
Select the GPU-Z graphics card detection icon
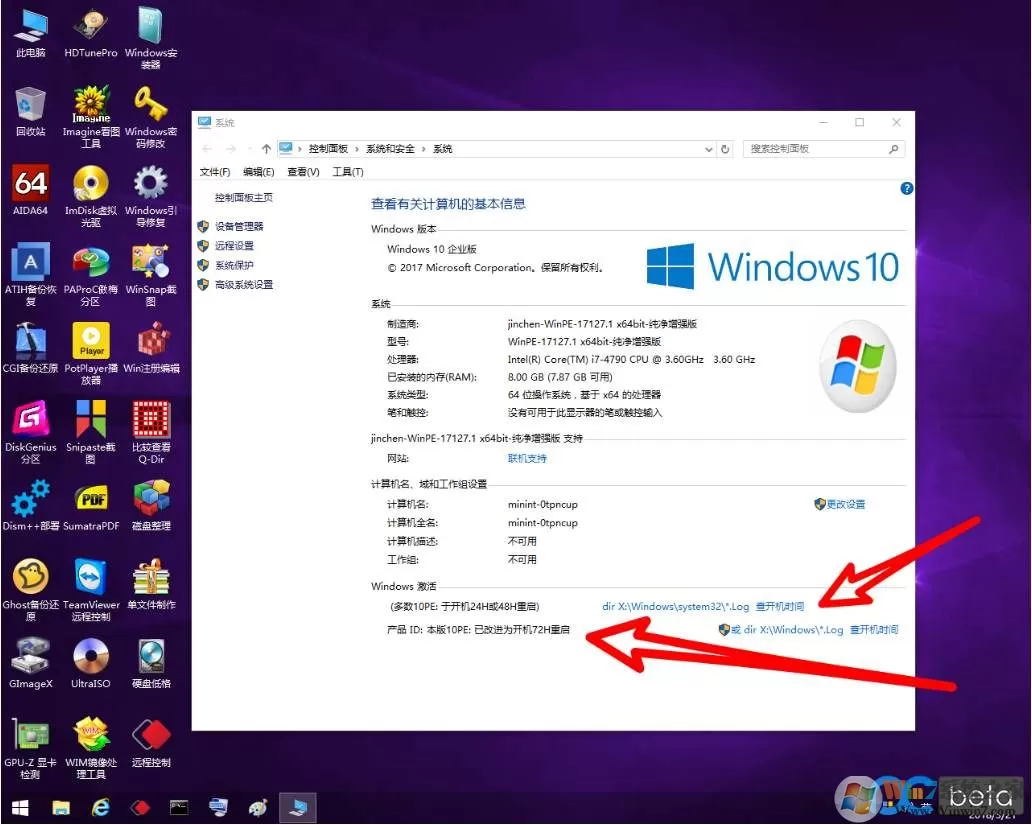click(x=30, y=747)
